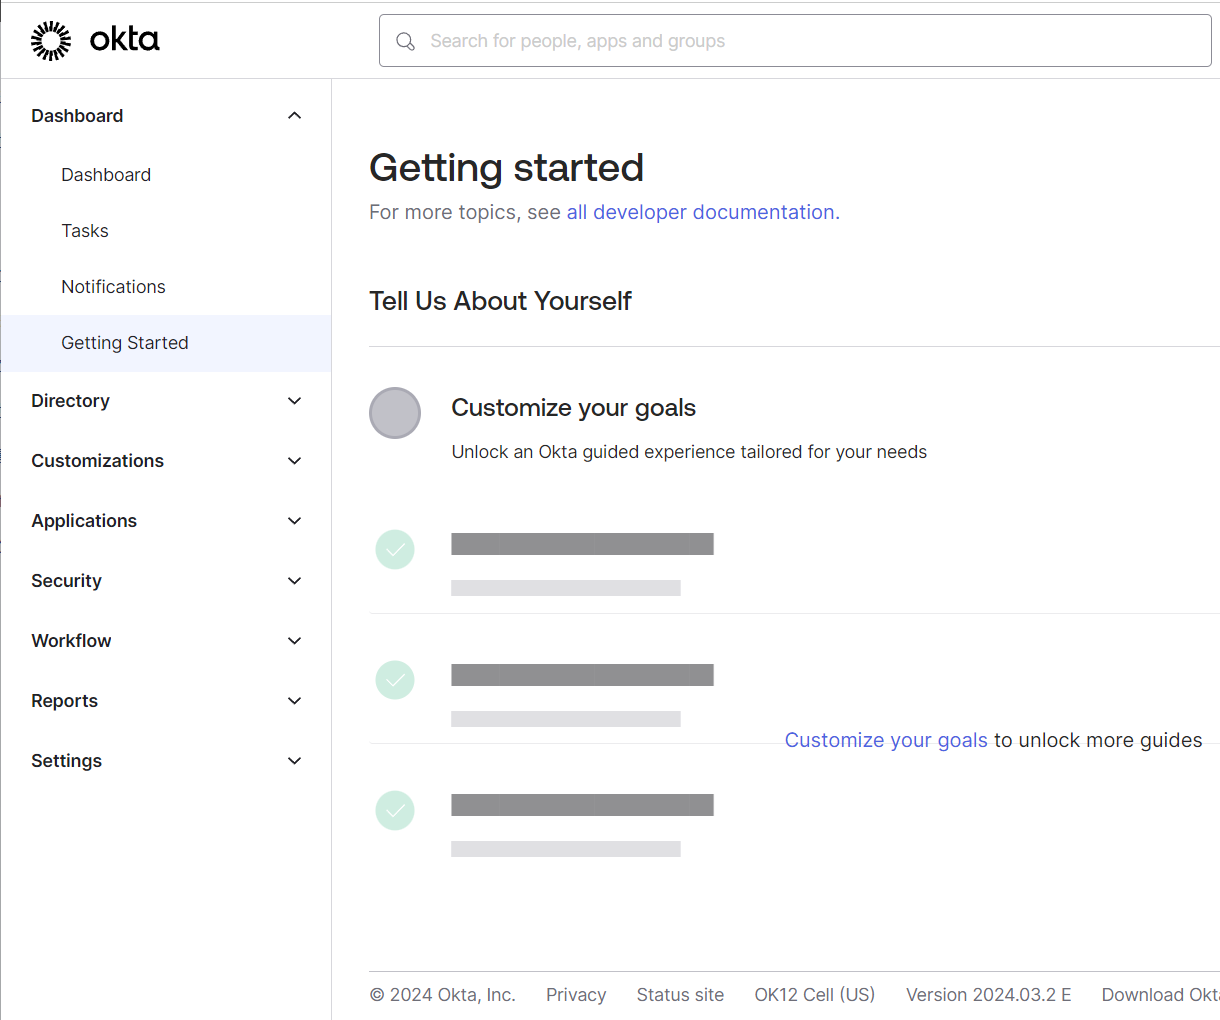Expand the Reports section chevron
The image size is (1220, 1020).
[294, 701]
